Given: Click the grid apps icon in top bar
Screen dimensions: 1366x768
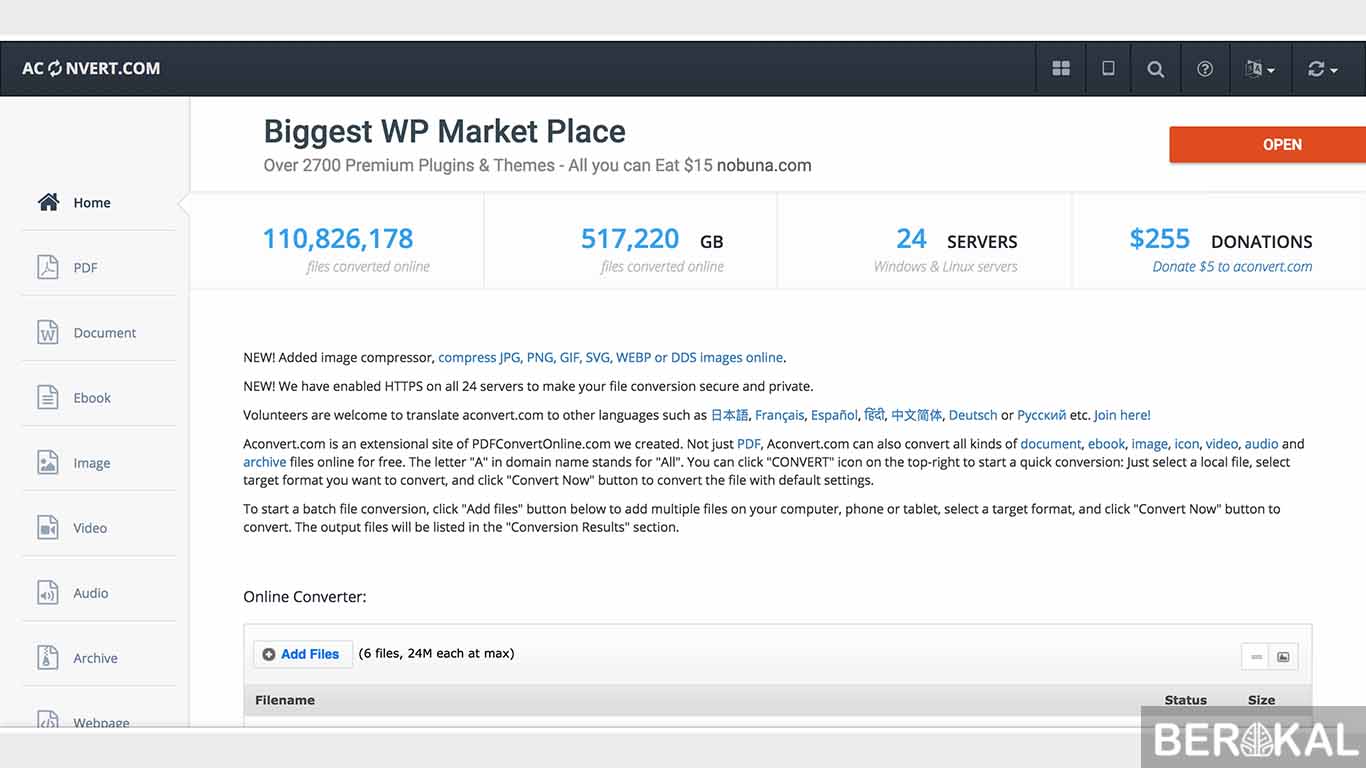Looking at the screenshot, I should (1061, 69).
